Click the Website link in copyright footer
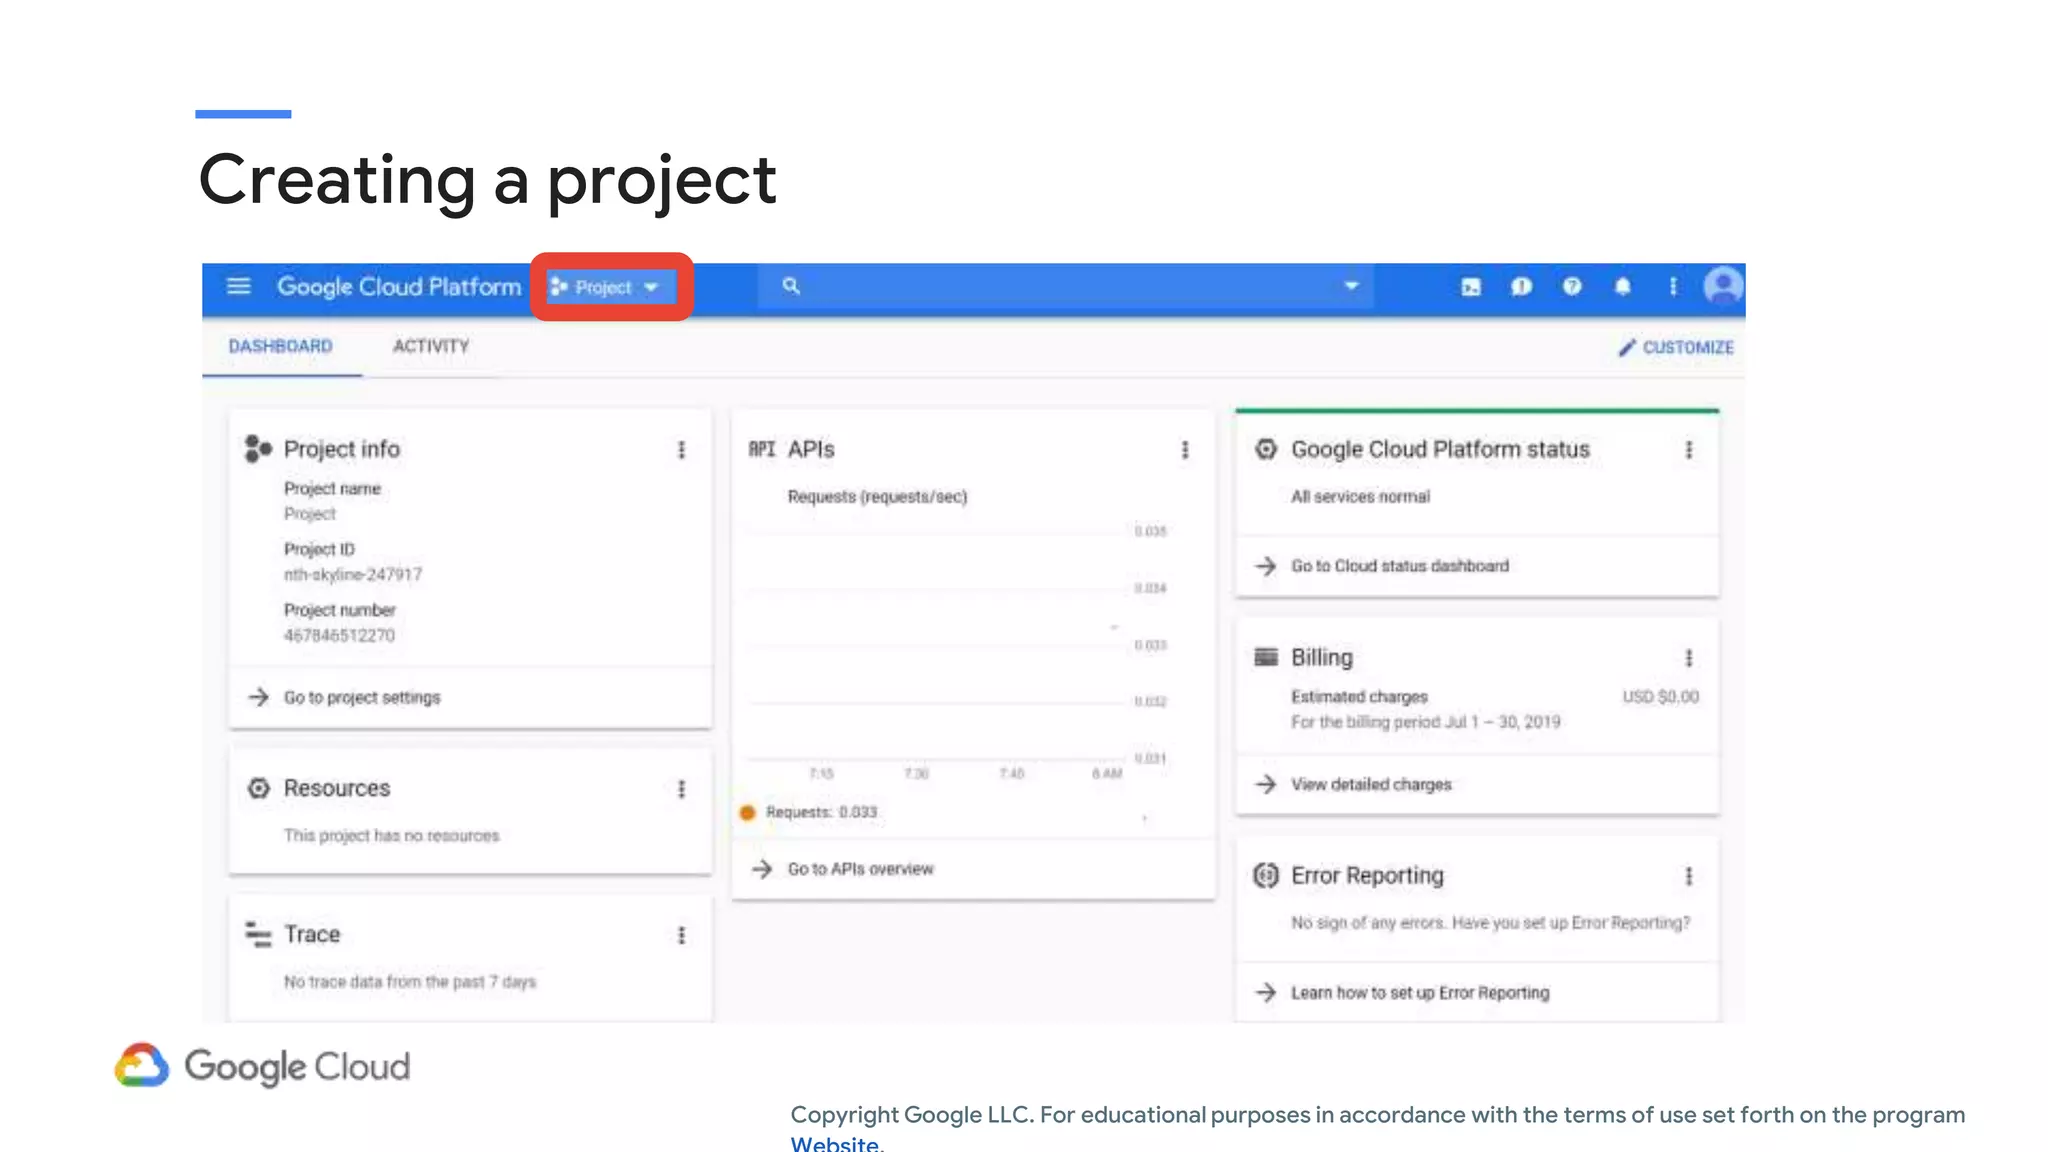Image resolution: width=2048 pixels, height=1152 pixels. pyautogui.click(x=836, y=1143)
